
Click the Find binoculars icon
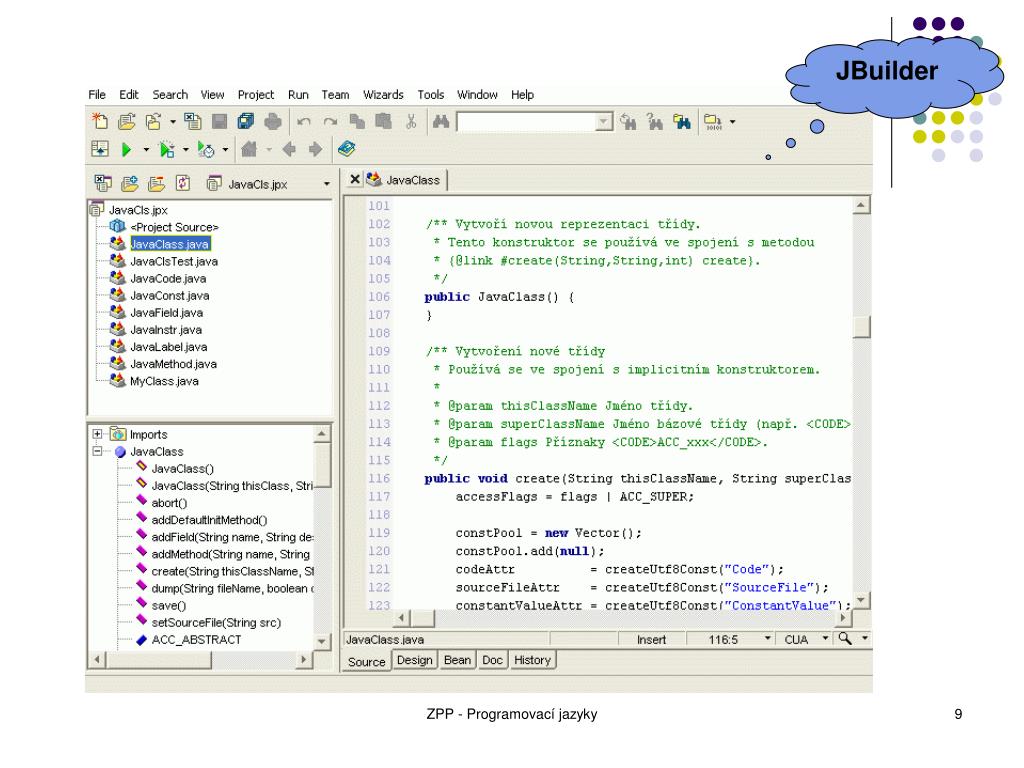click(441, 121)
